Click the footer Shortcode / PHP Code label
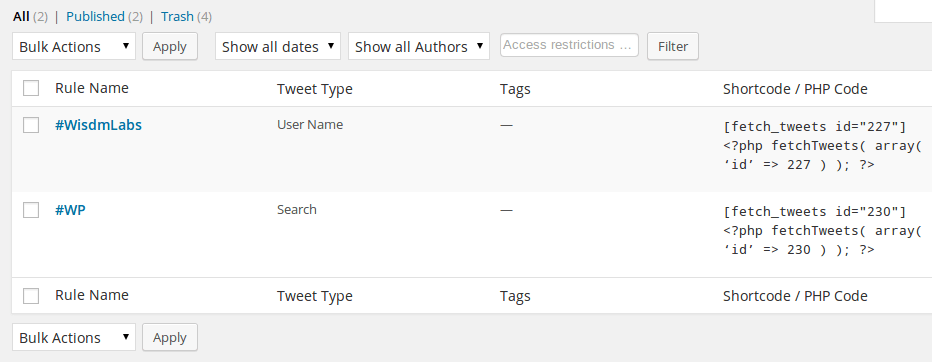The width and height of the screenshot is (932, 362). tap(795, 296)
